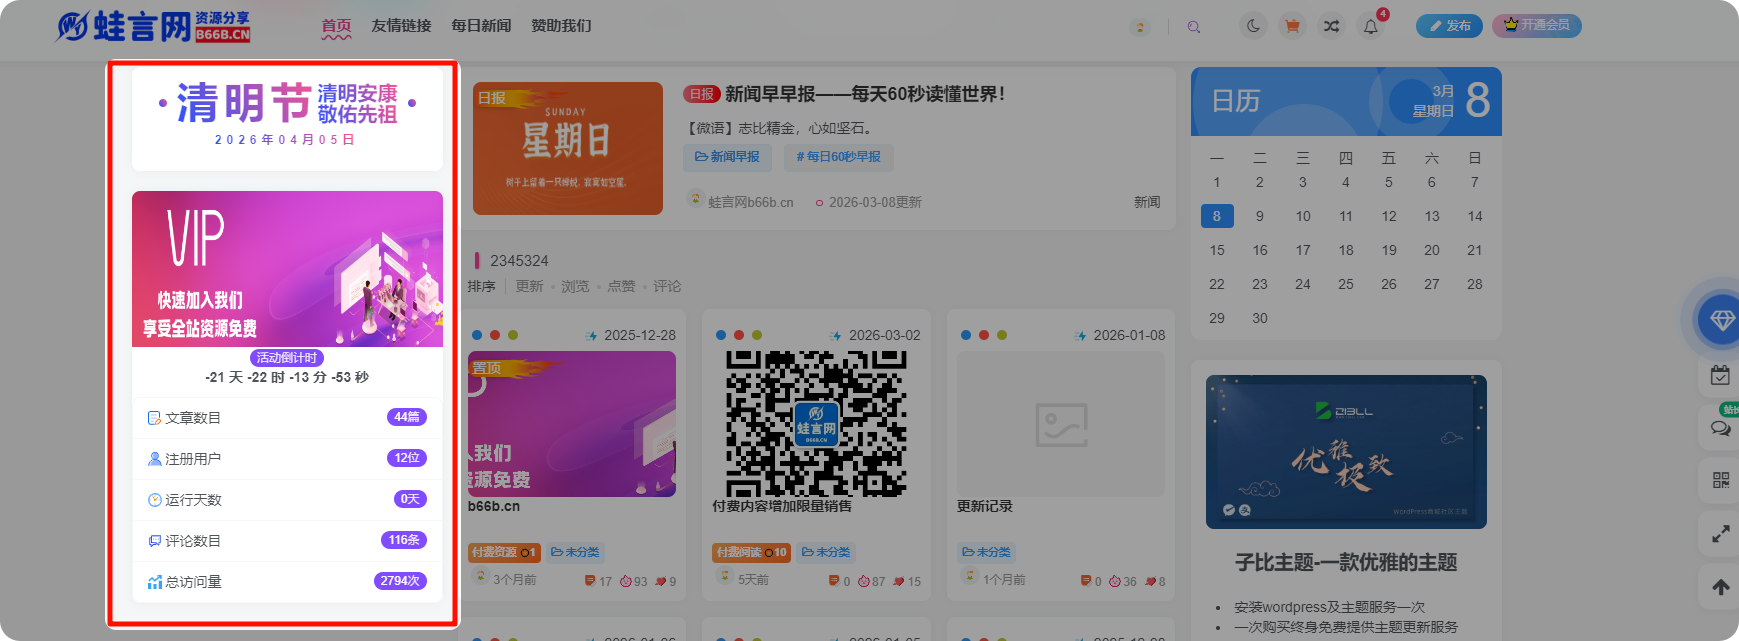Open the pinned b66b.cn post thumbnail
Screen dimensions: 1739x641
coord(572,424)
